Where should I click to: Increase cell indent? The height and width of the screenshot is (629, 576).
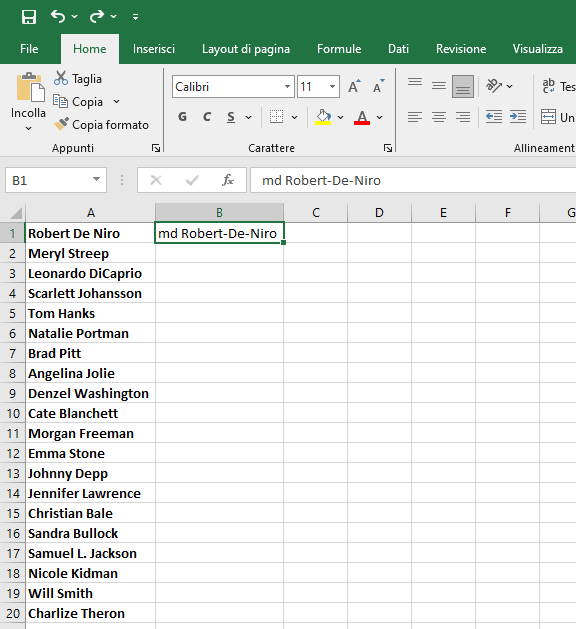[x=518, y=117]
